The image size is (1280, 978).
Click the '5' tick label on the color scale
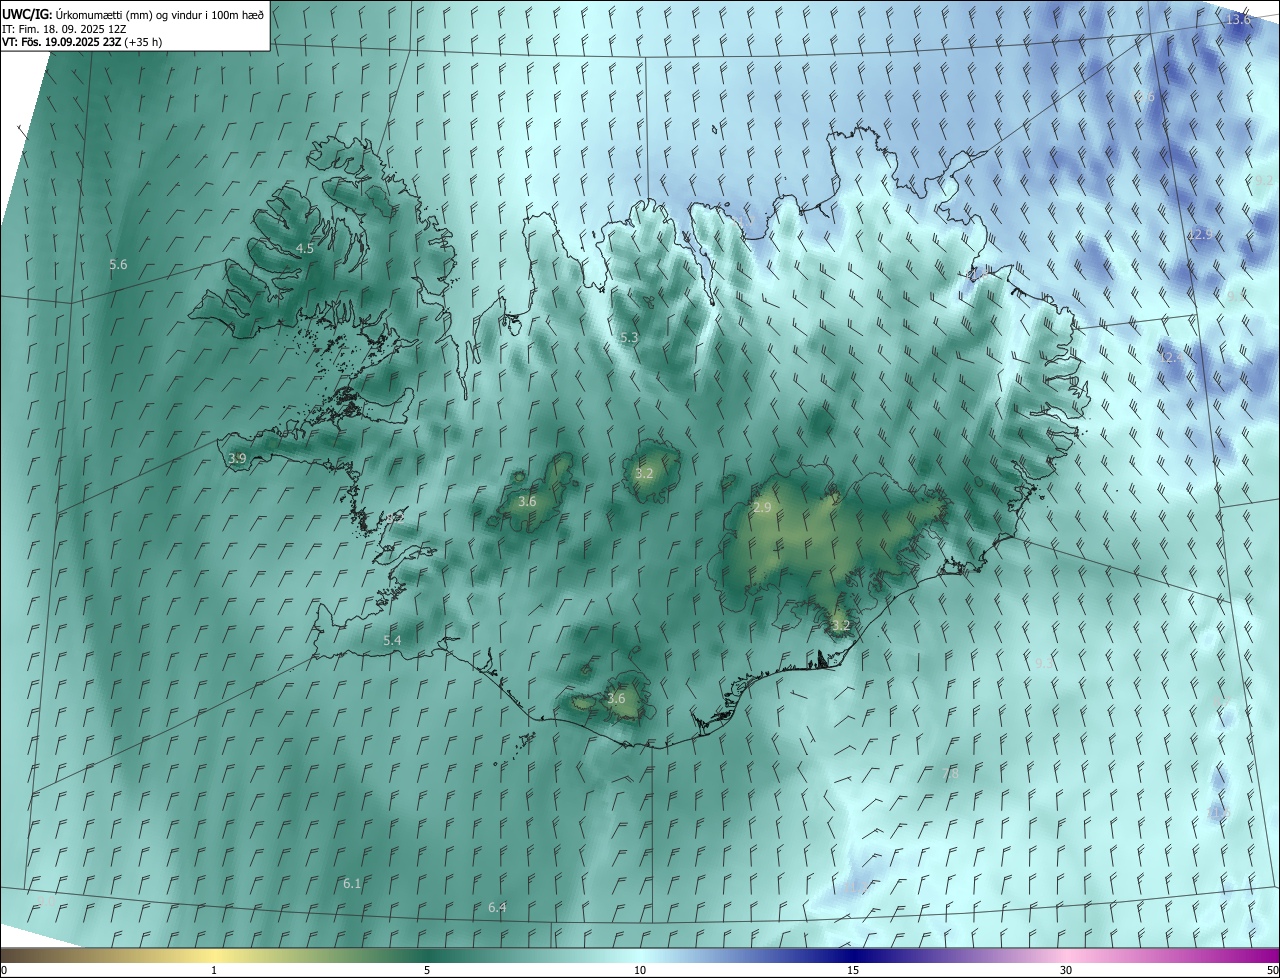coord(427,970)
